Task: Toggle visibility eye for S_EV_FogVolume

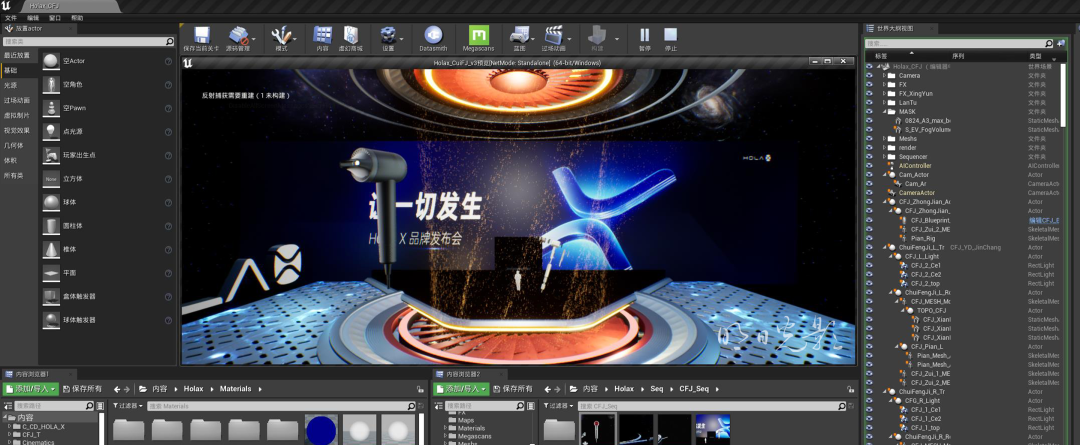Action: point(869,130)
